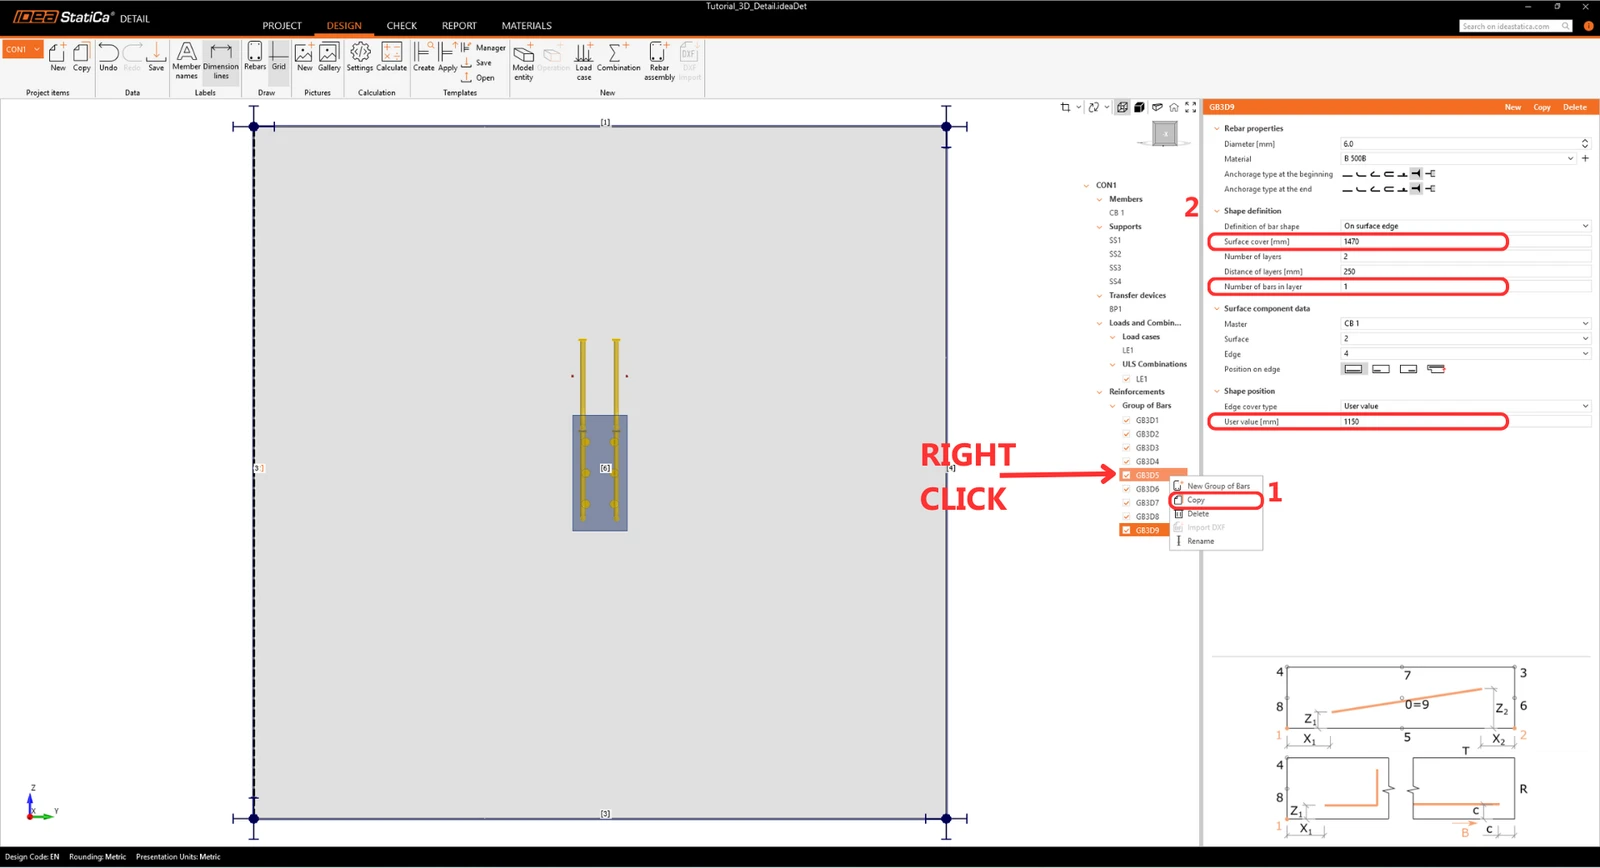Open the CHECK tab
Image resolution: width=1600 pixels, height=868 pixels.
[402, 26]
